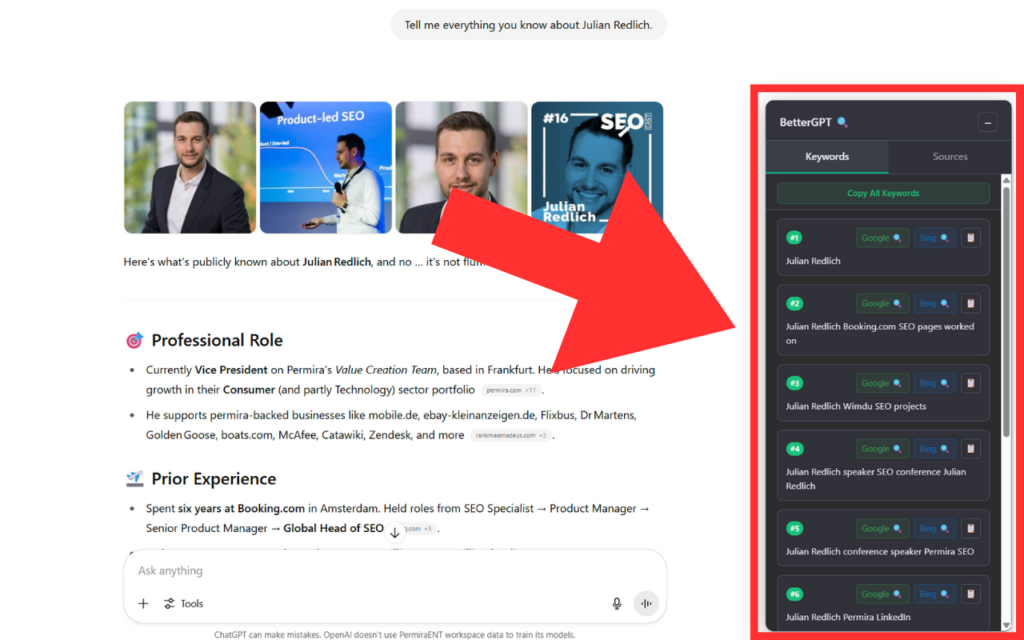Copy keyword #5 about Permira SEO

(970, 528)
